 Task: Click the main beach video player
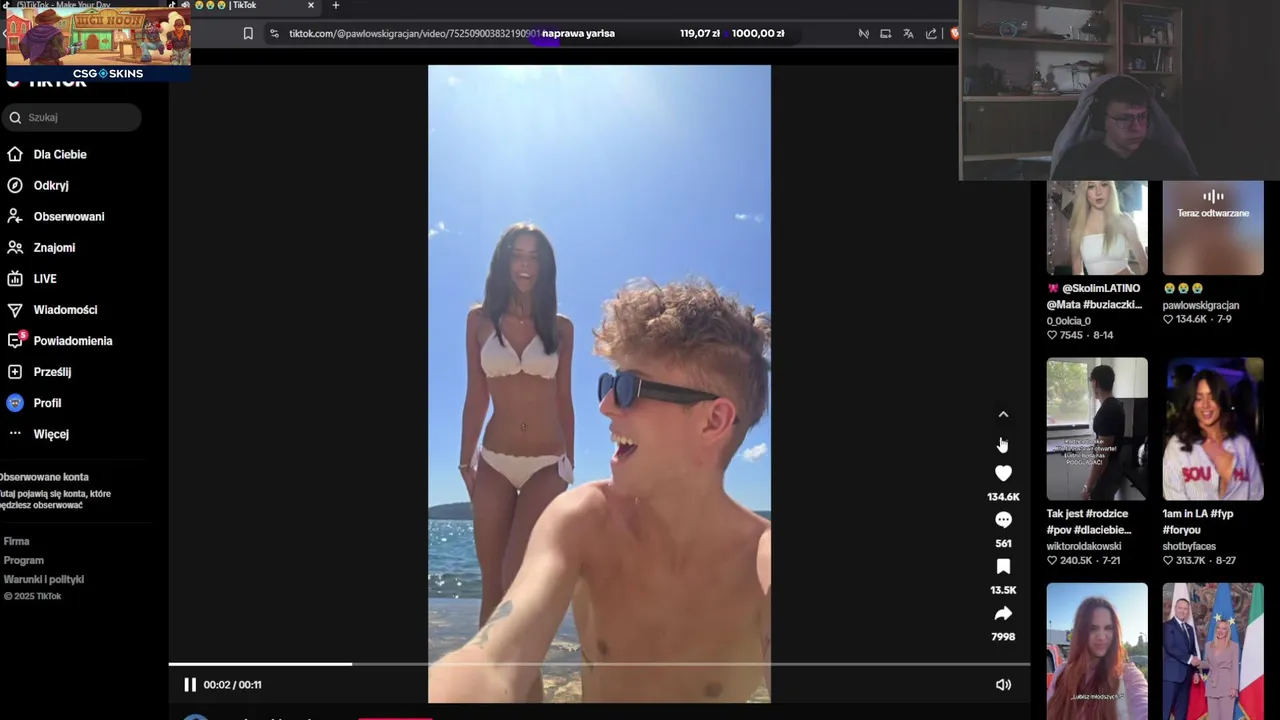pos(599,384)
